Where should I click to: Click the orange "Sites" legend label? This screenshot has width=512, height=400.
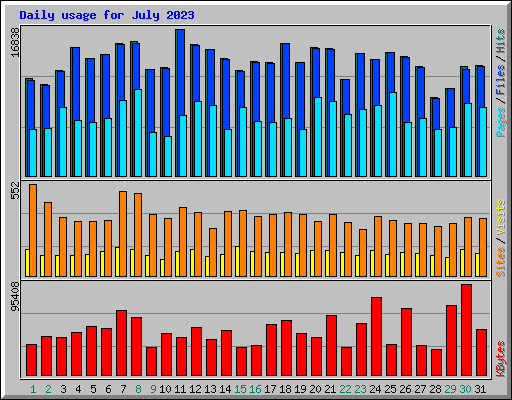(501, 262)
